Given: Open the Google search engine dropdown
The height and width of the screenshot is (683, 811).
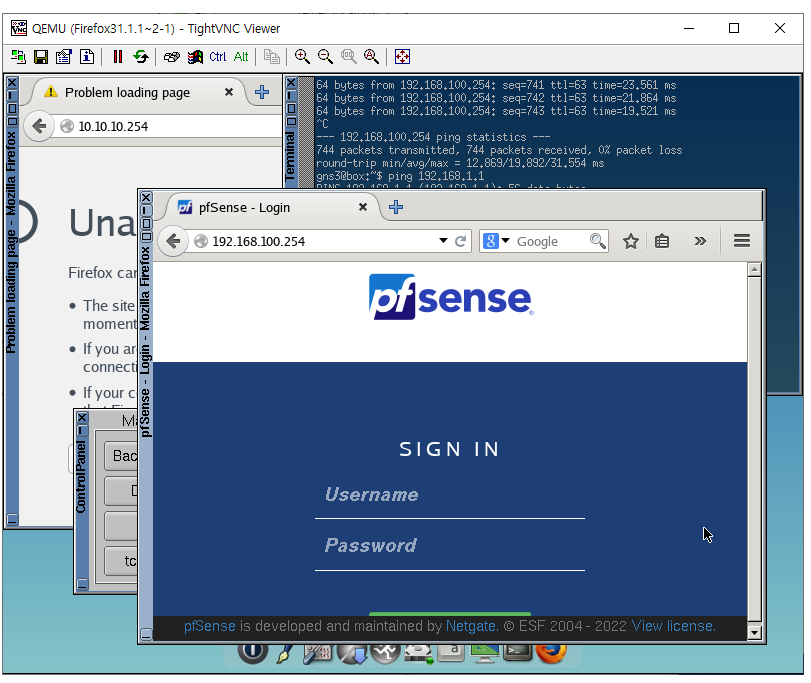Looking at the screenshot, I should 496,241.
